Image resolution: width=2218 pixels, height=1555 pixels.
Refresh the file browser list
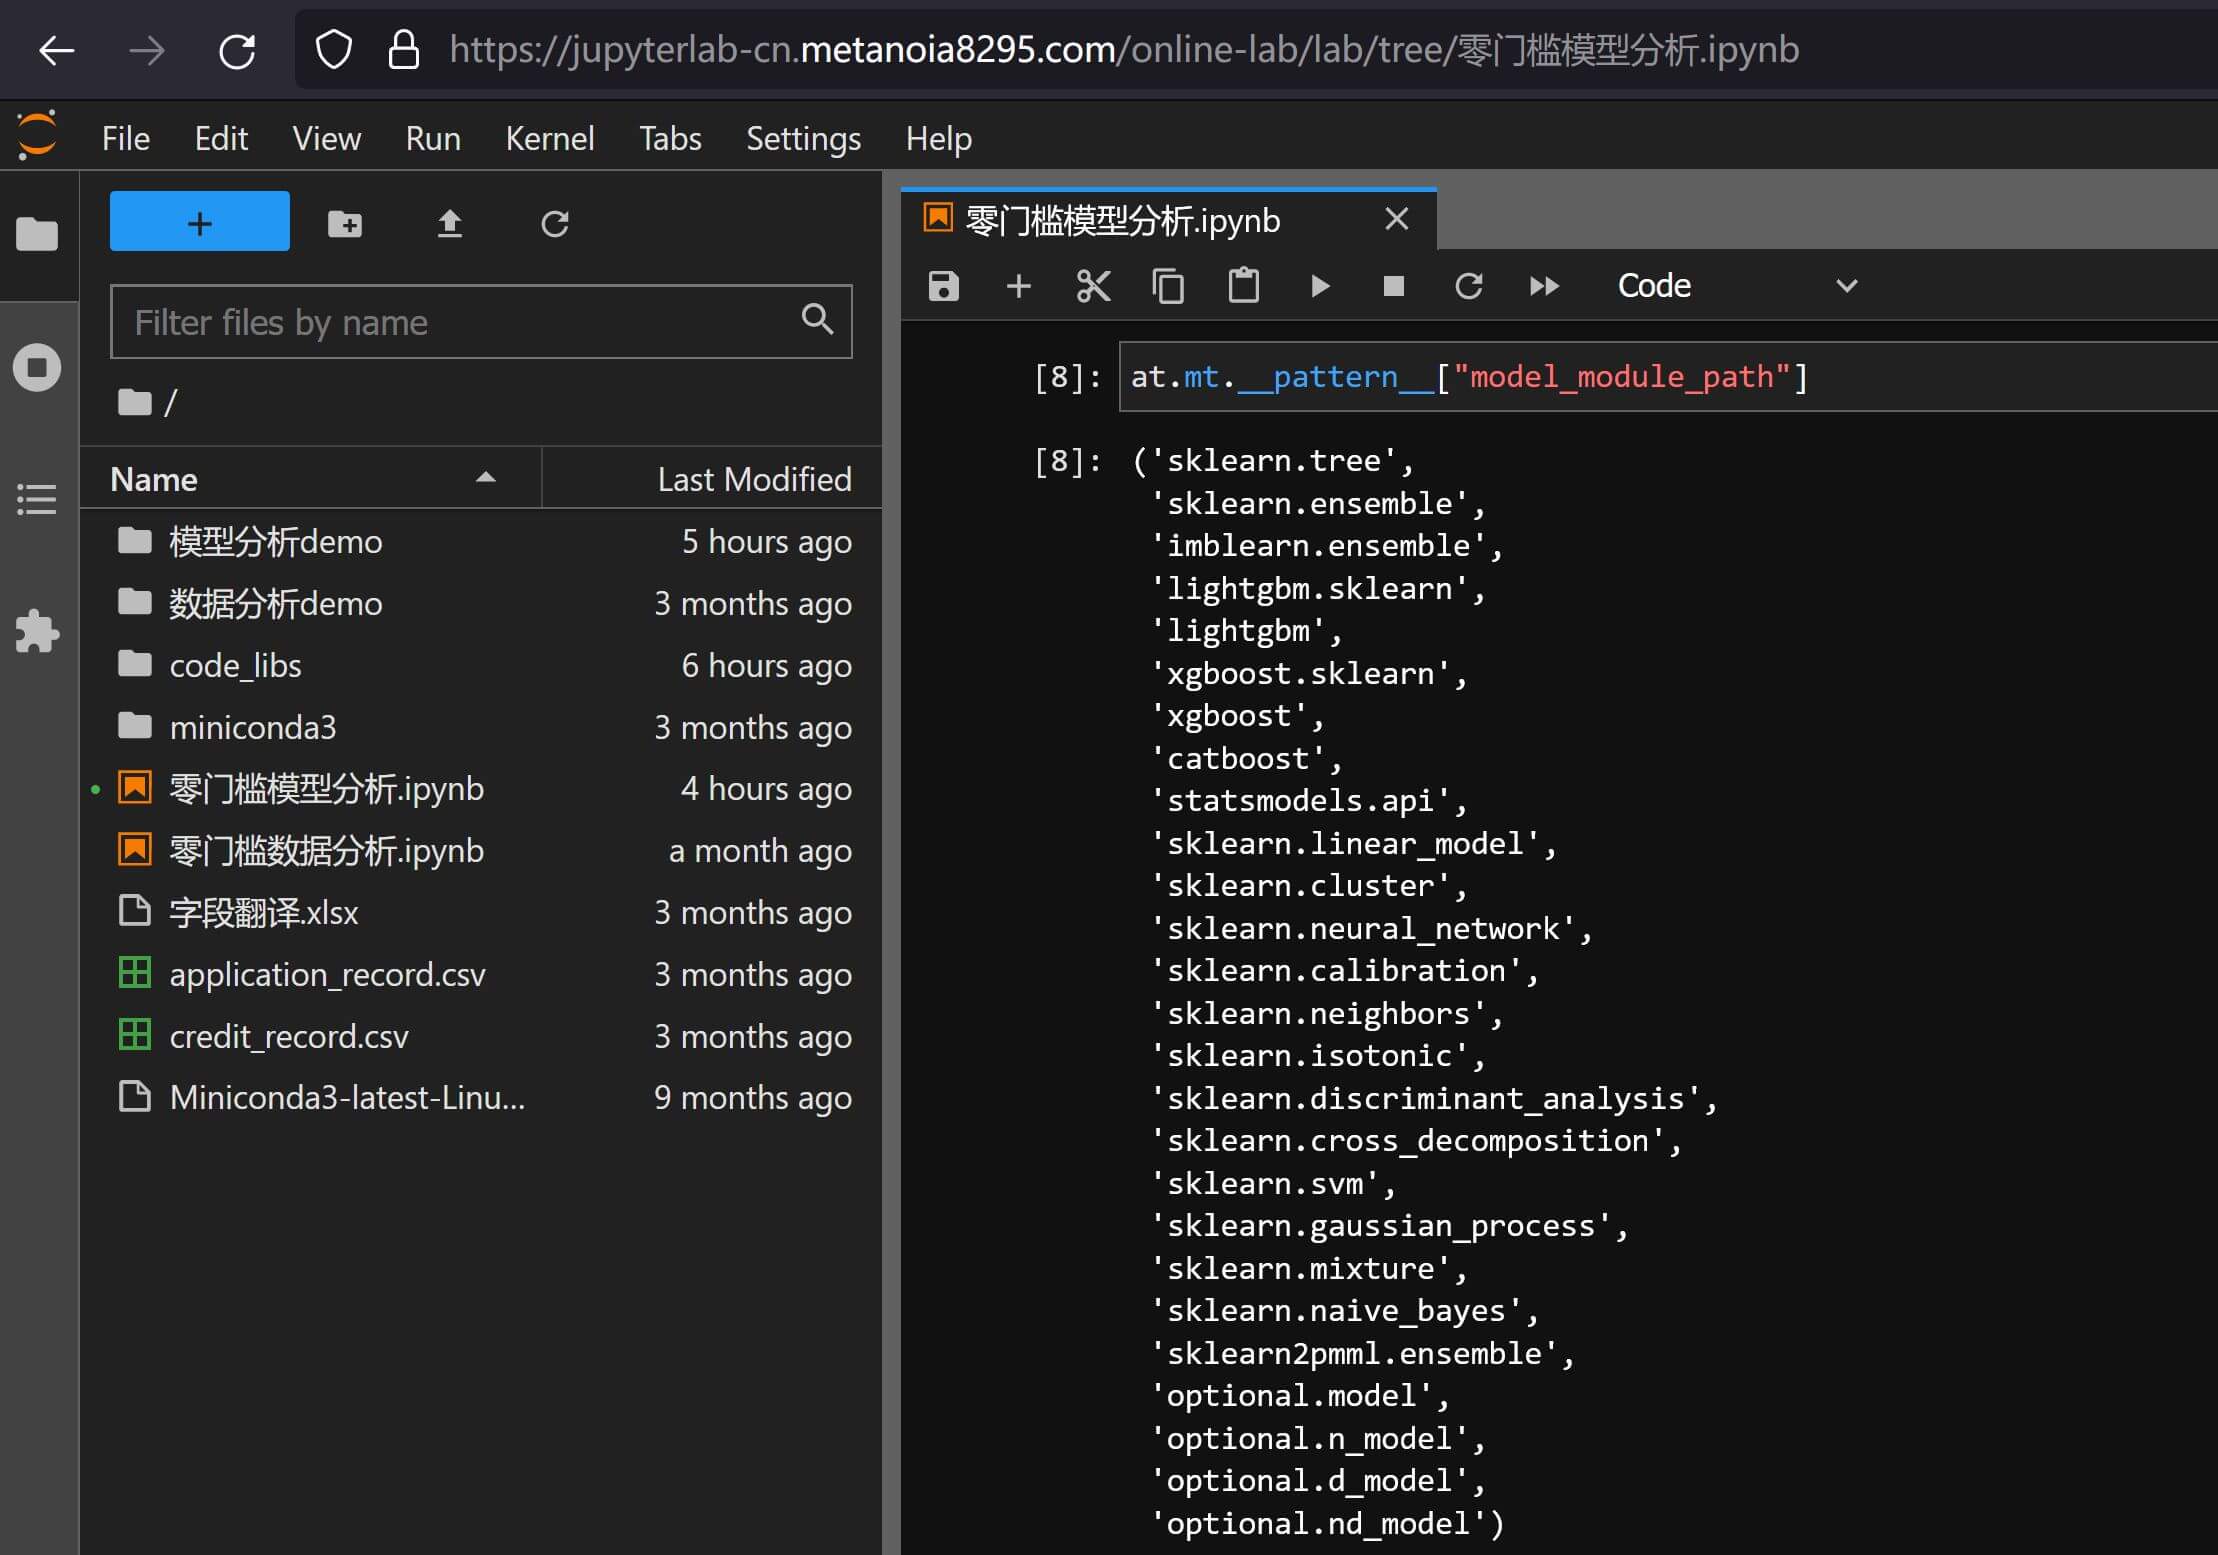pos(555,223)
